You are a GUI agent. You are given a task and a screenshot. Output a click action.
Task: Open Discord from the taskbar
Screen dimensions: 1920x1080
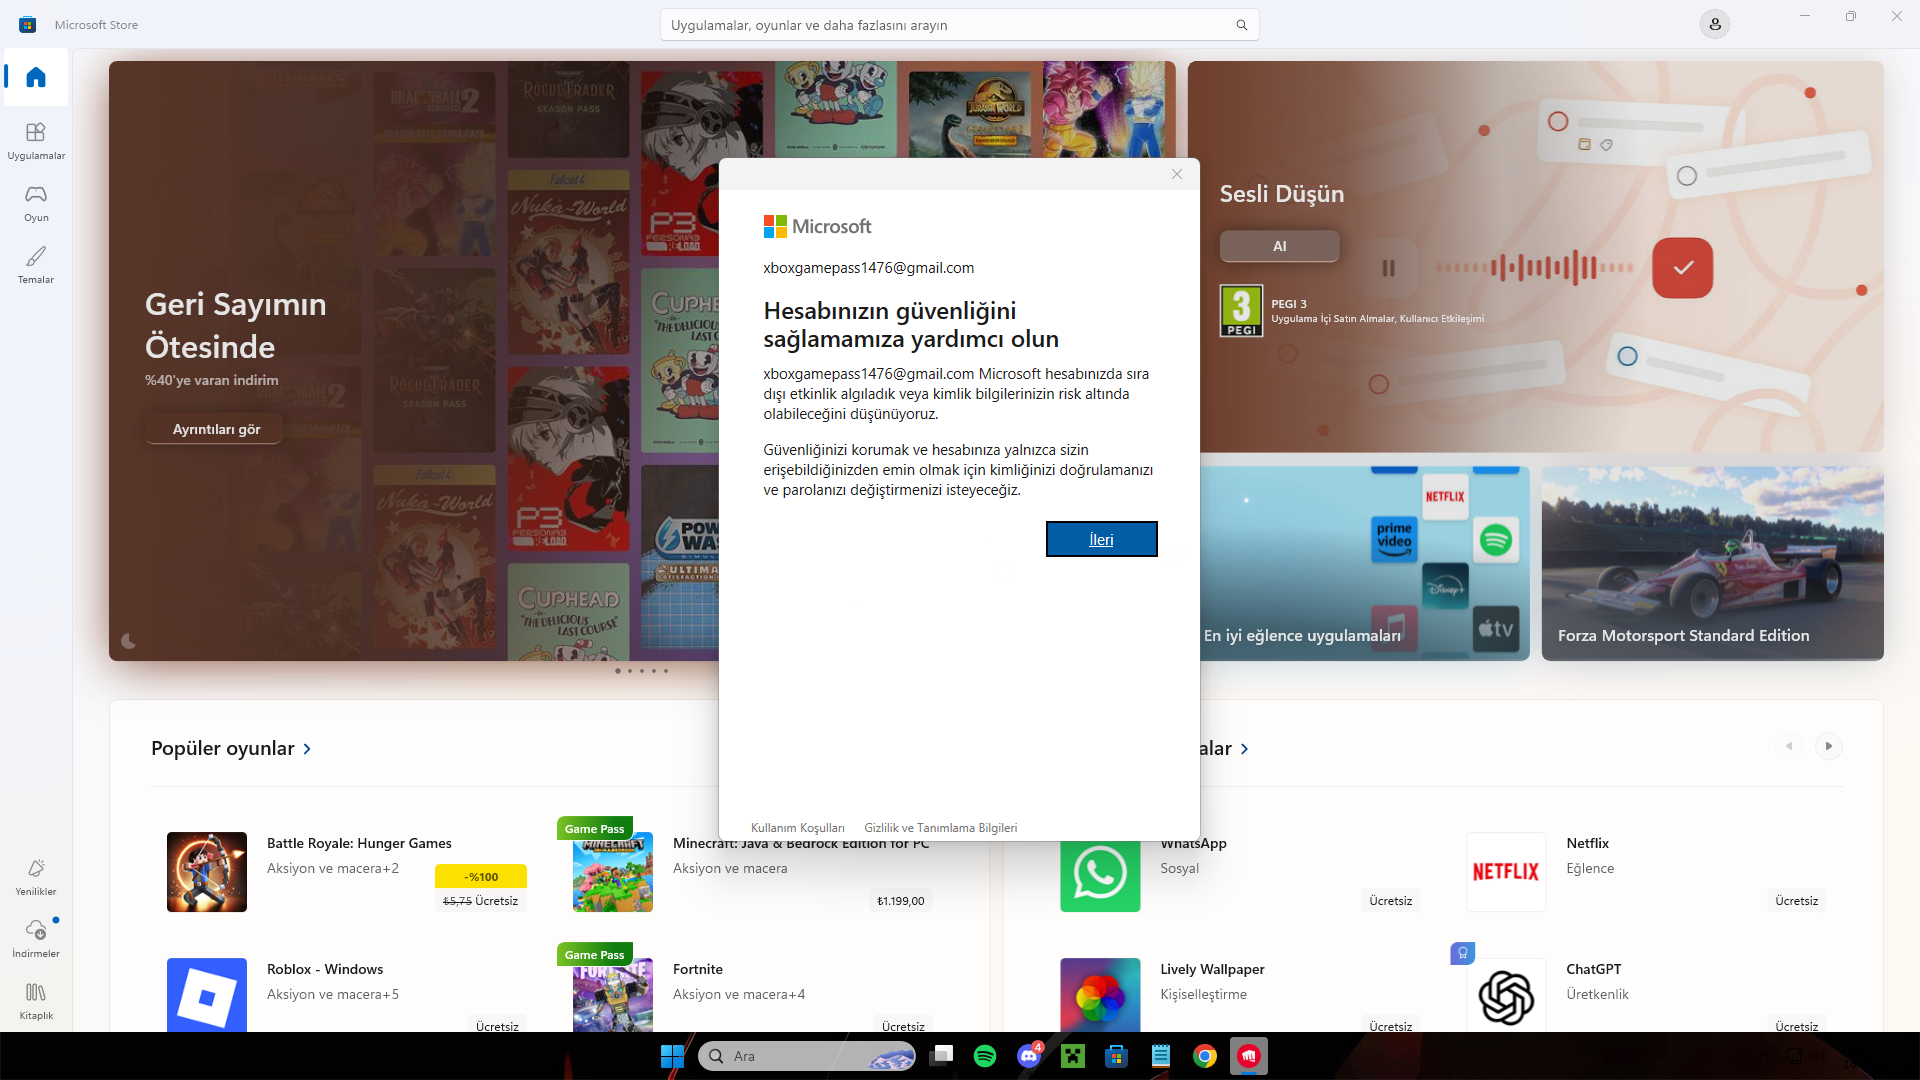point(1029,1056)
